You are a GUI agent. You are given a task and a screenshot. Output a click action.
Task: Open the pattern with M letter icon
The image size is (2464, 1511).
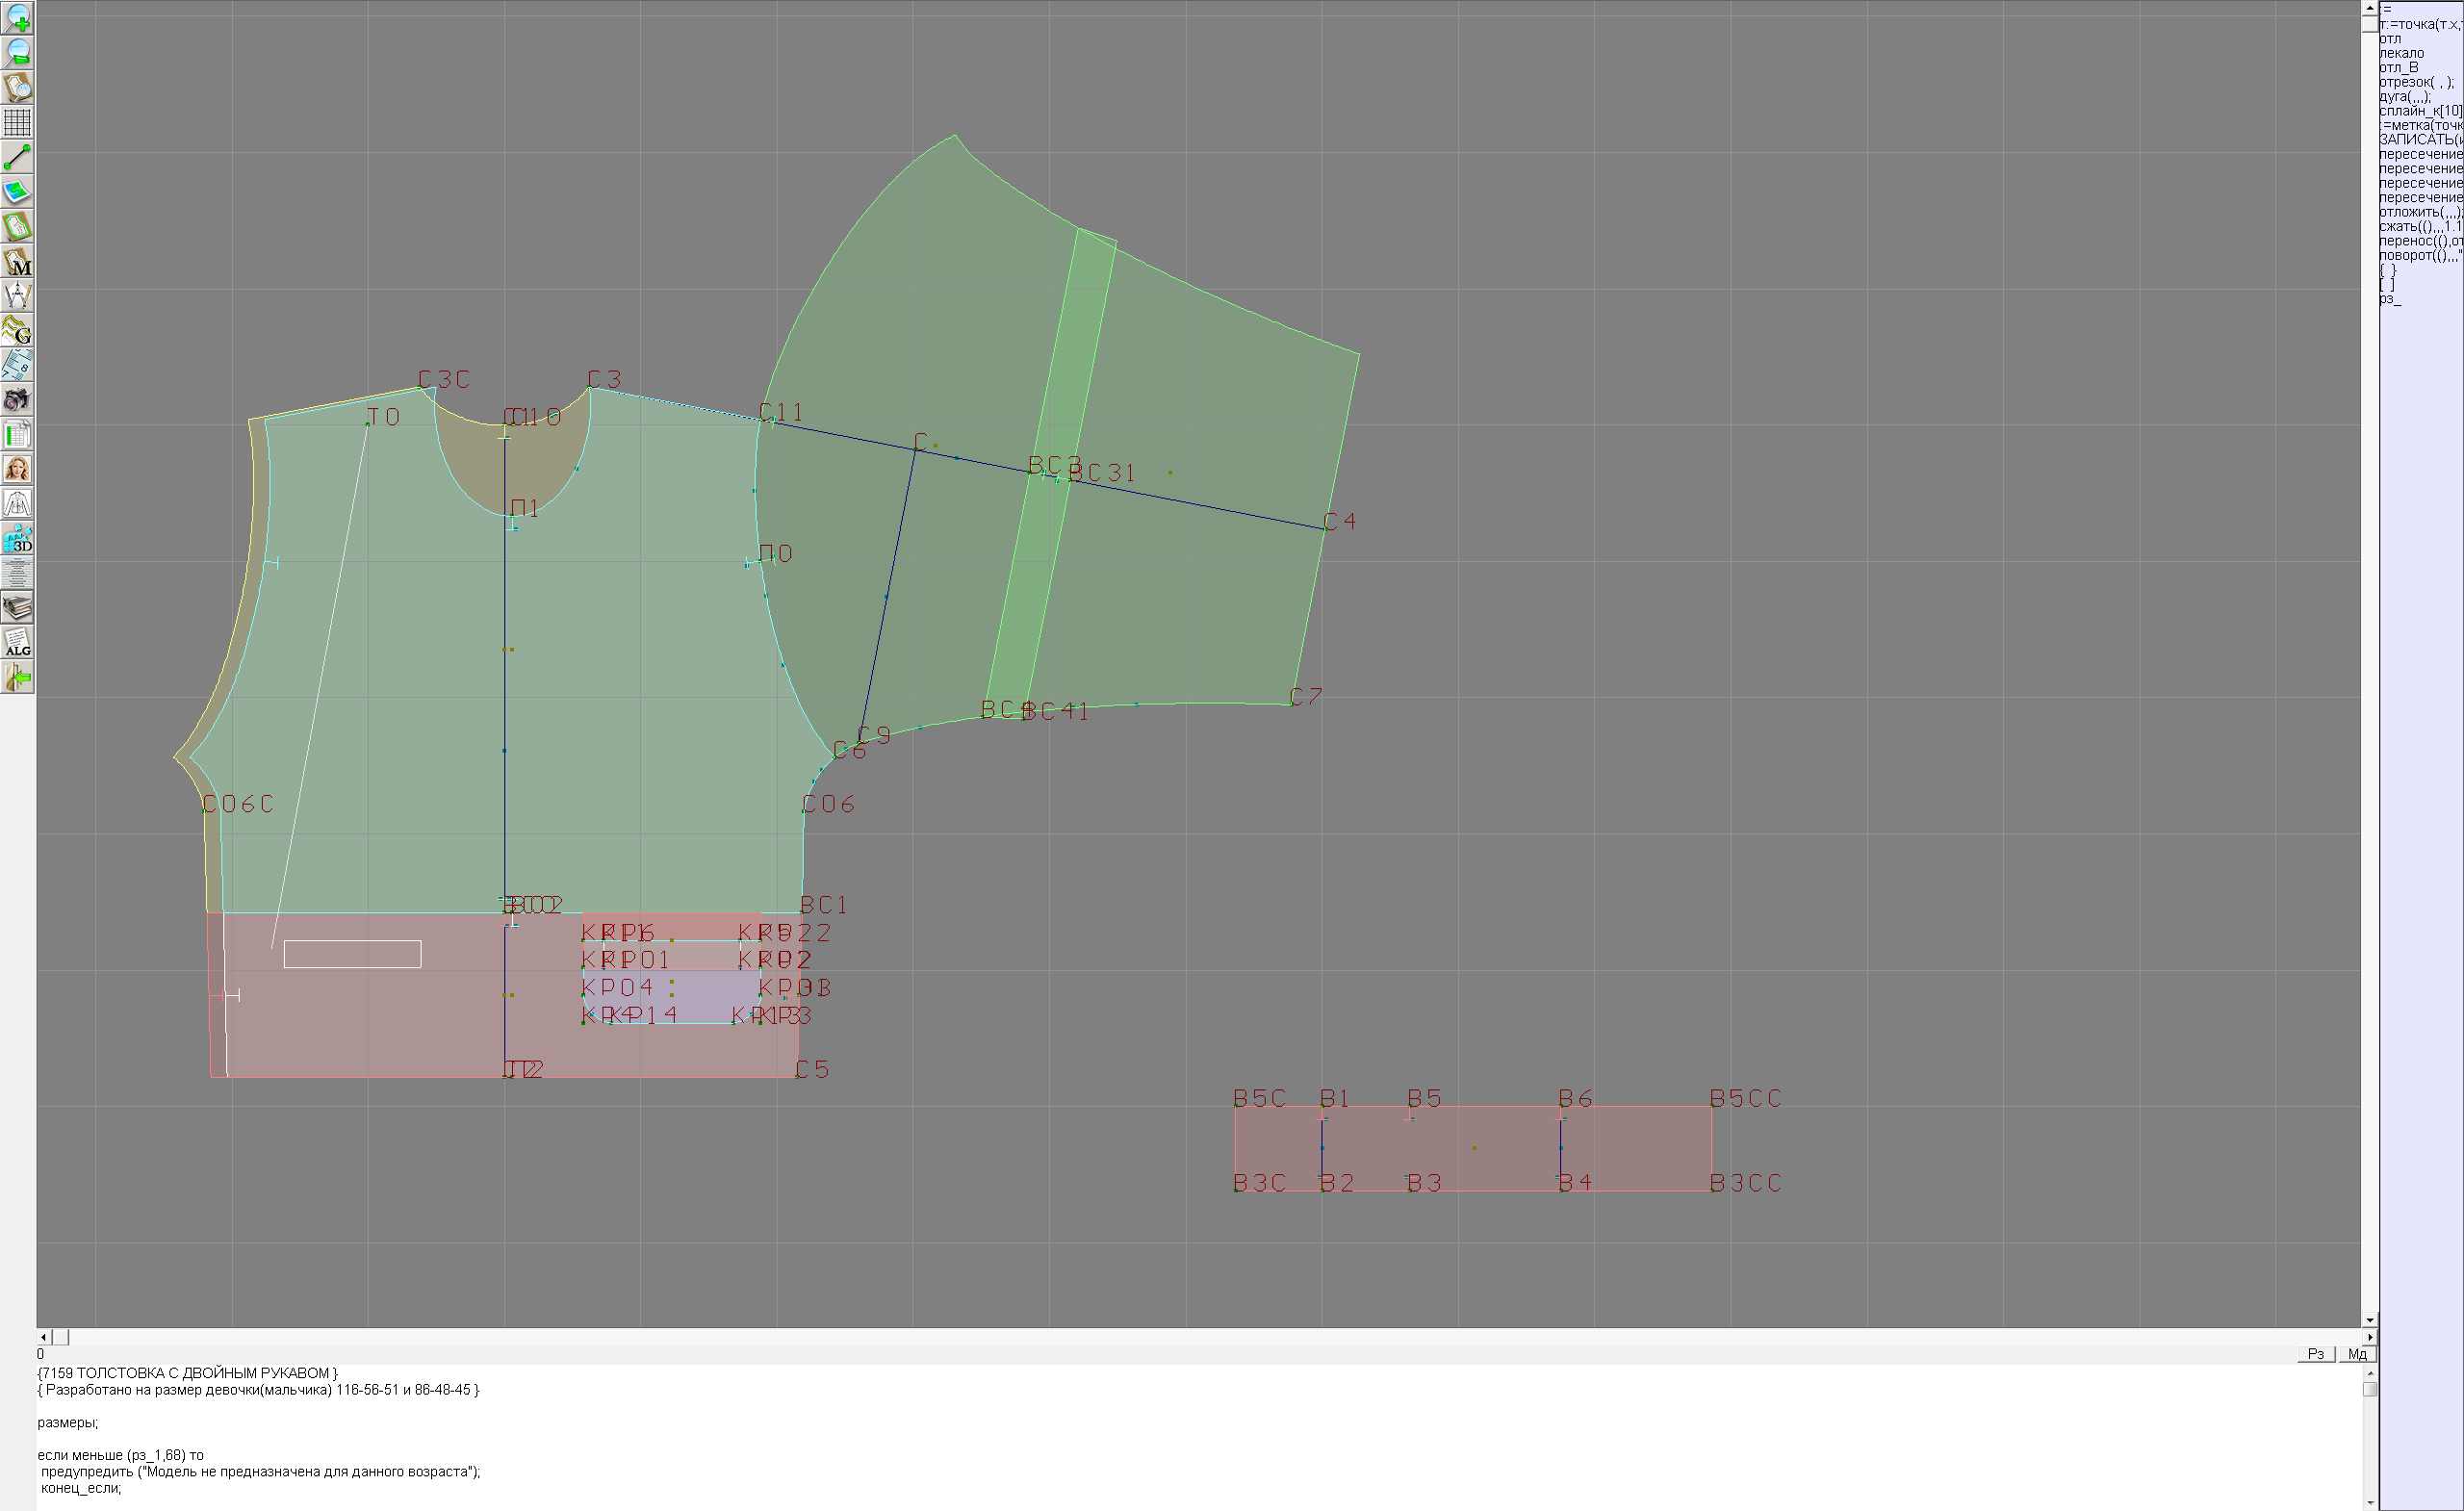click(17, 261)
